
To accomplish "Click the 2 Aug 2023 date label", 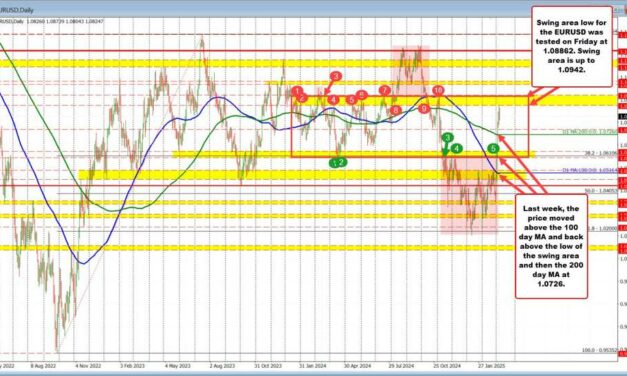I will pos(221,366).
